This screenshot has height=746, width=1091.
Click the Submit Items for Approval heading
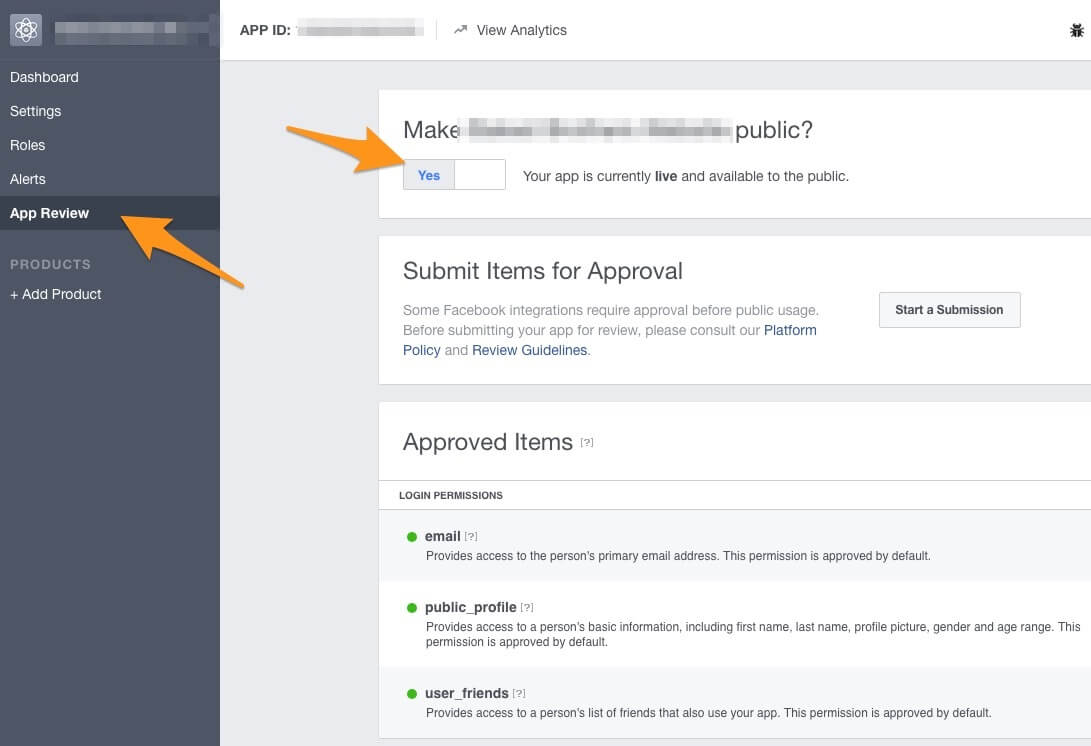pos(543,271)
